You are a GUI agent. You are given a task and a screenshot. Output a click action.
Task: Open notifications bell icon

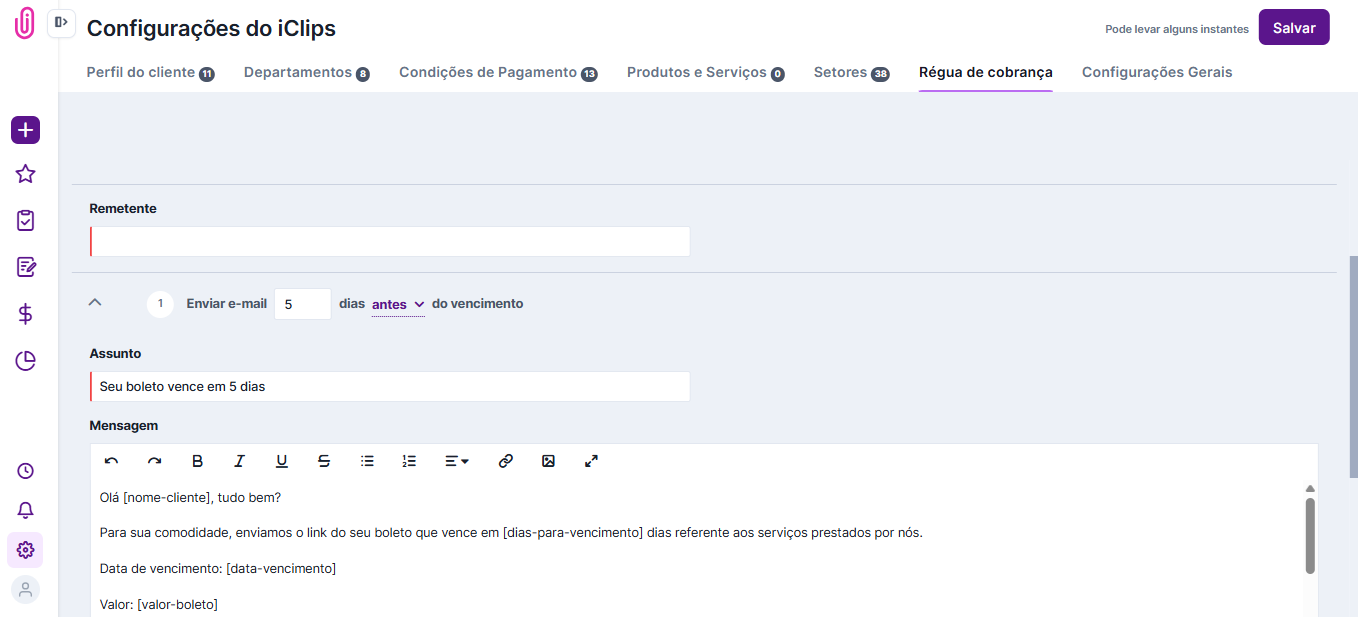click(26, 510)
